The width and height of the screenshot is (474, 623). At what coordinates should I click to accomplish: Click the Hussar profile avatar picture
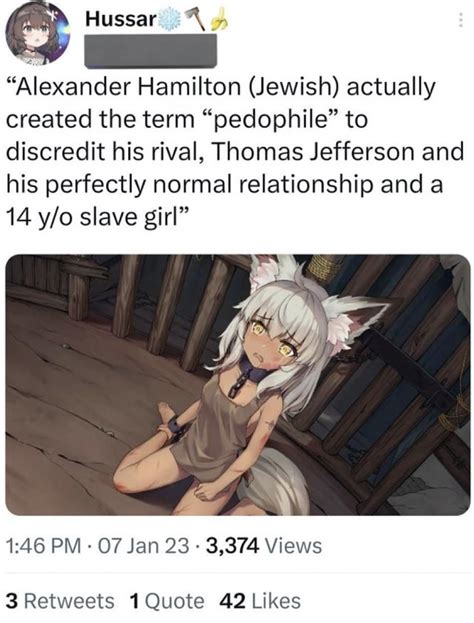(x=38, y=33)
